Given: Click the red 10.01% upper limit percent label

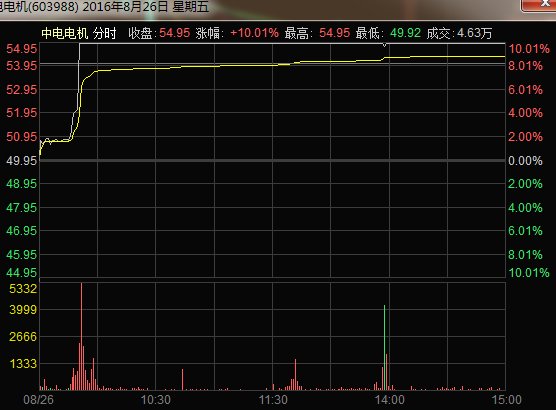Looking at the screenshot, I should (x=529, y=49).
